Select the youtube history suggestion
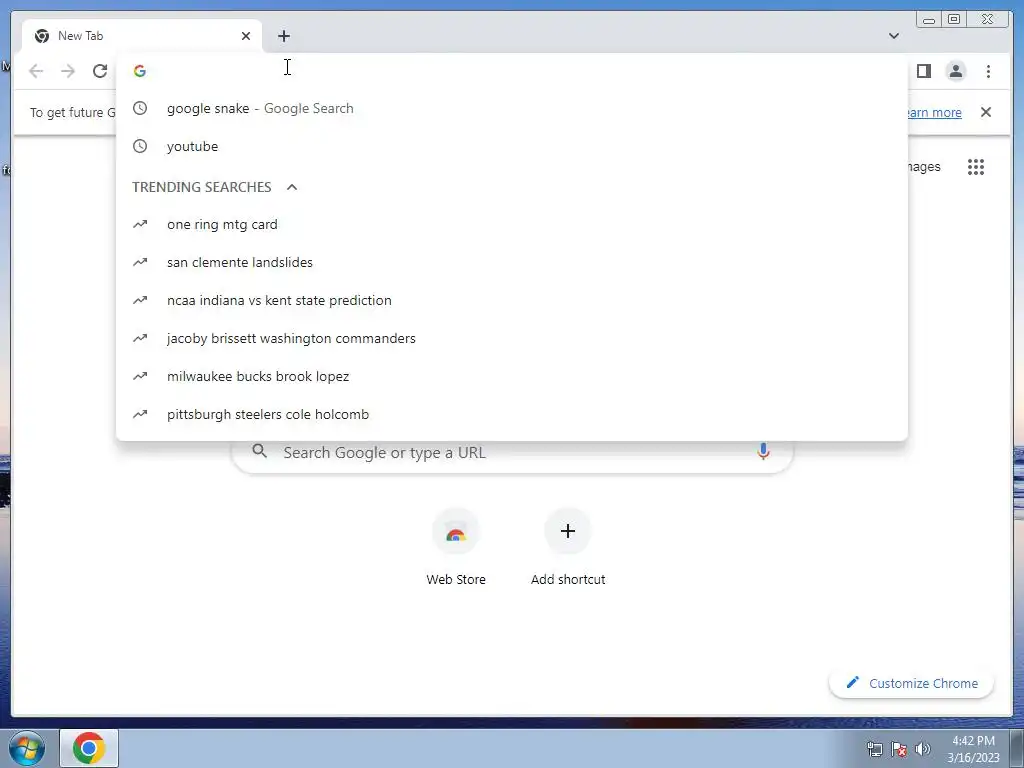 pos(511,146)
